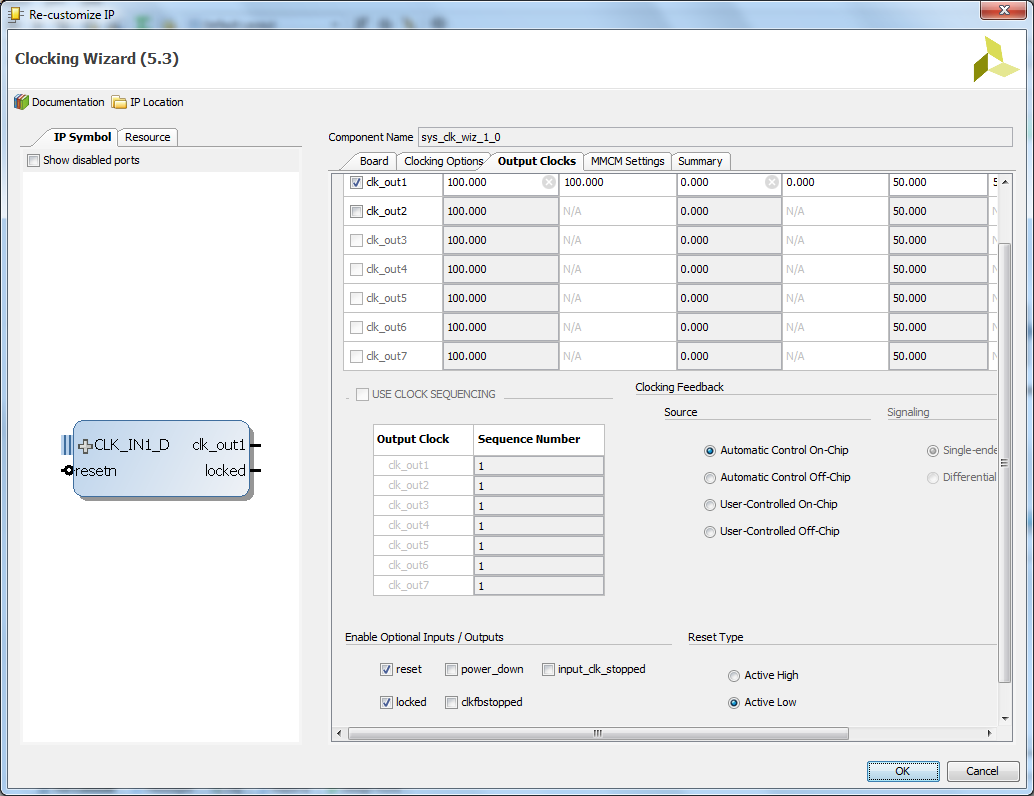Screen dimensions: 1034x796
Task: Open the Documentation book icon
Action: point(22,102)
